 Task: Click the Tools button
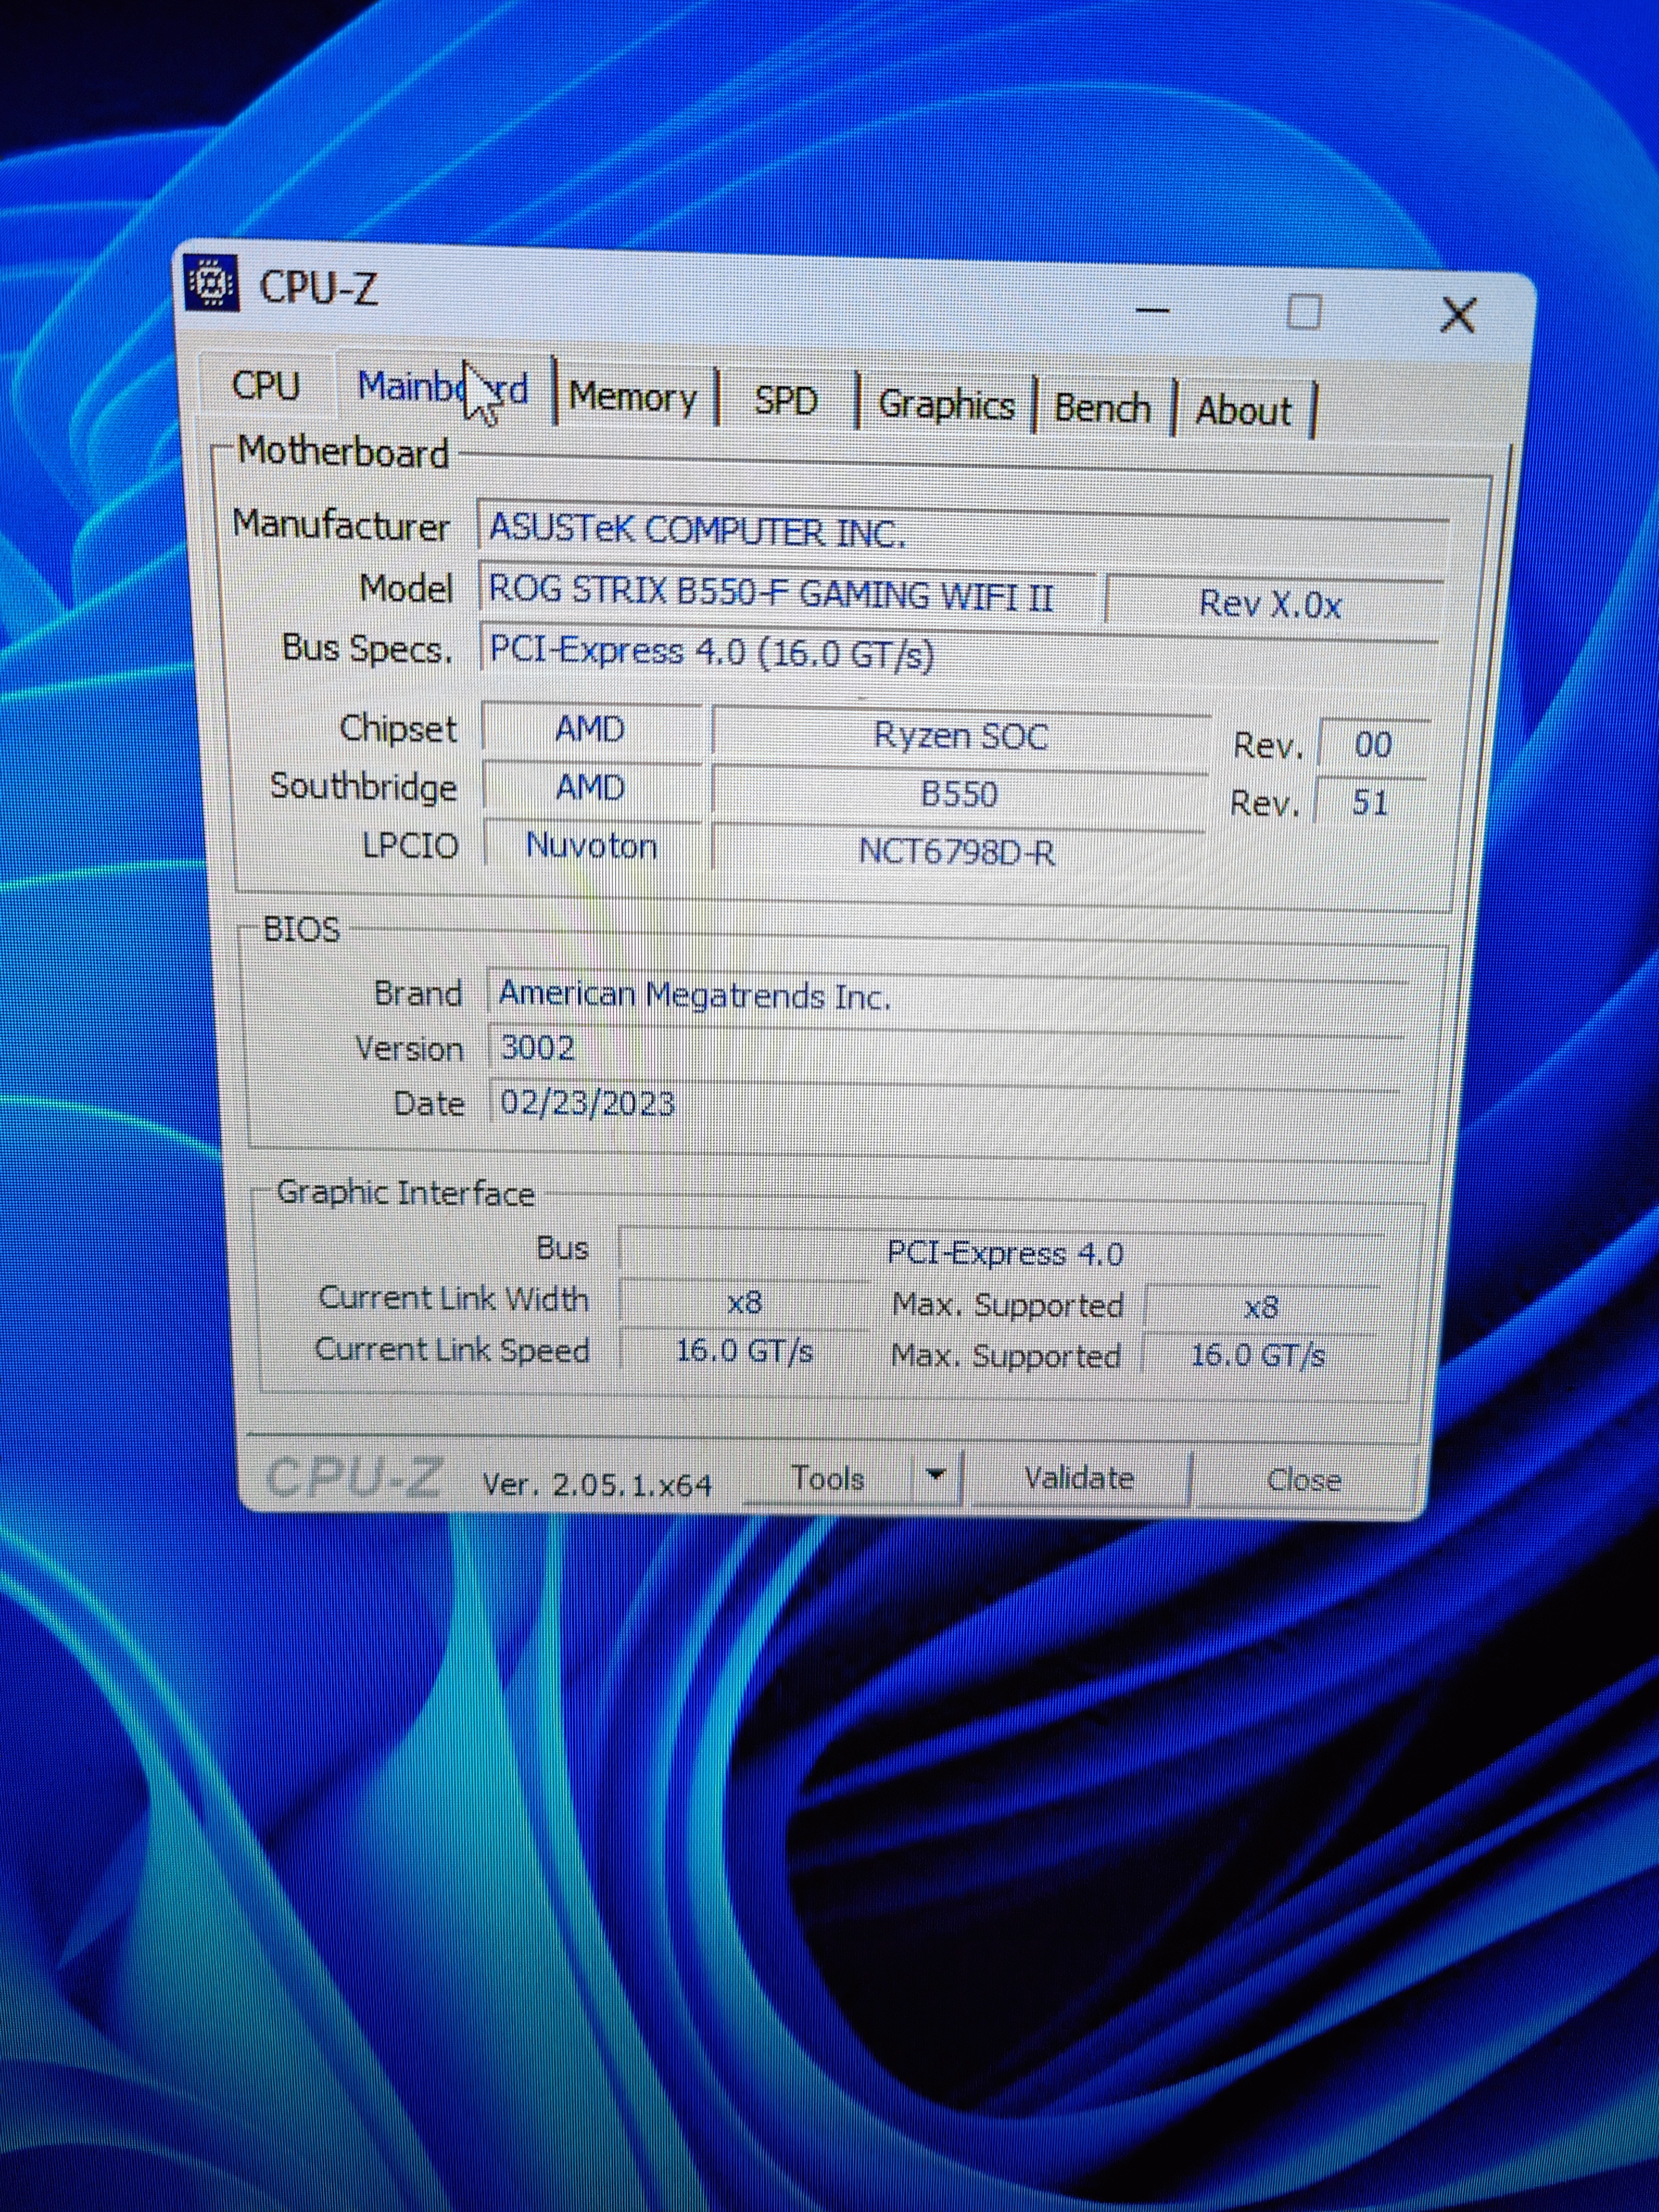827,1478
